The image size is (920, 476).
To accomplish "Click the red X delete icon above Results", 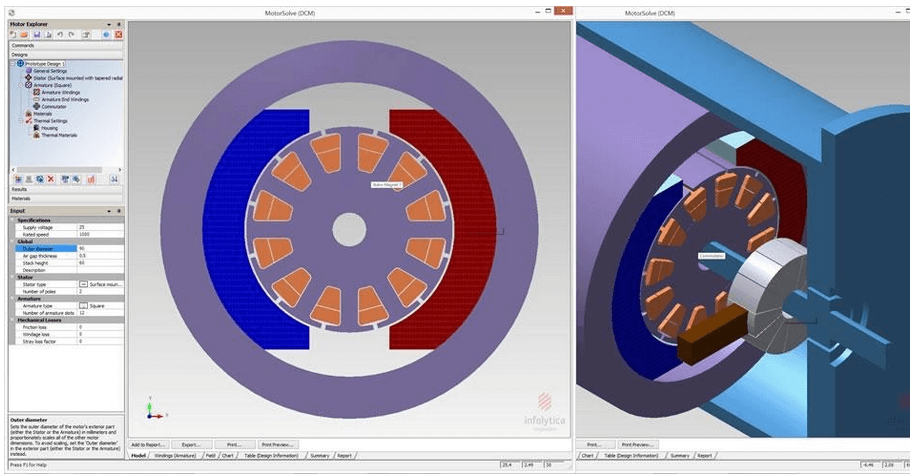I will click(x=50, y=179).
